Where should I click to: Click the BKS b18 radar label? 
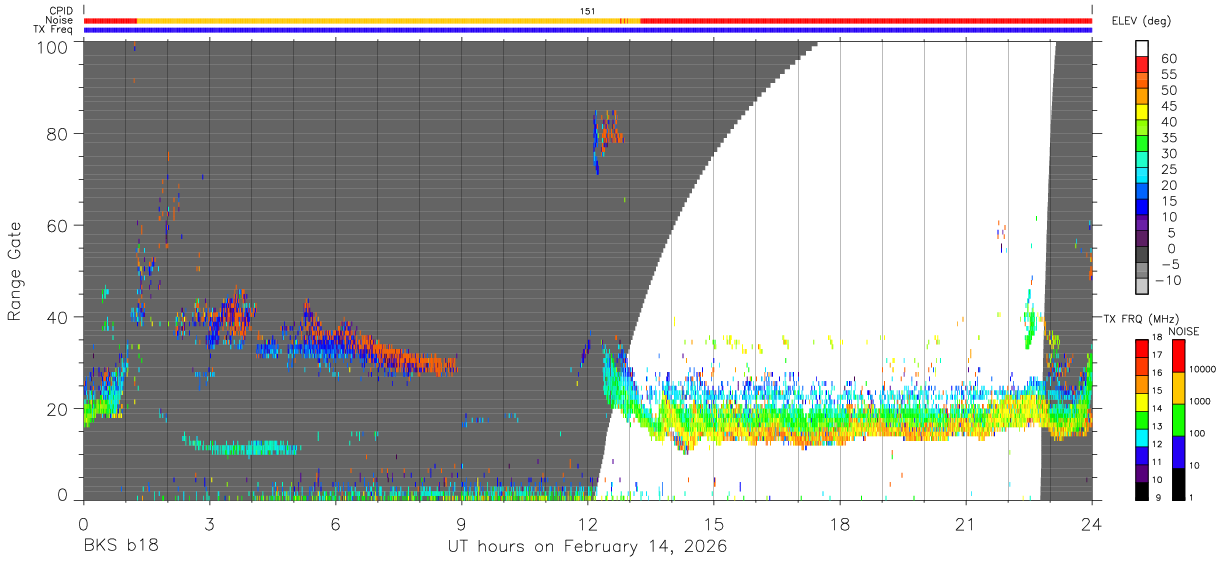(121, 547)
